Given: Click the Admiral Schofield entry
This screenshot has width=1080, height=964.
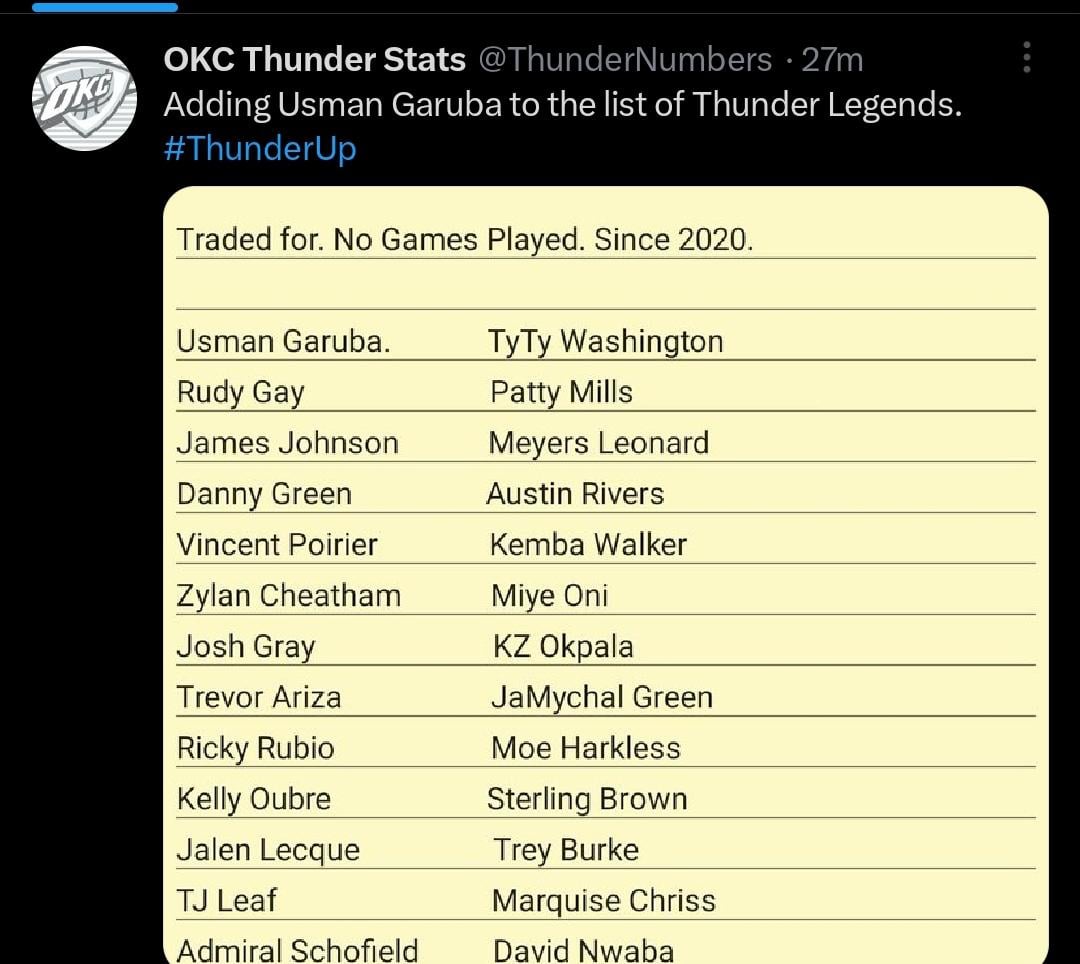Looking at the screenshot, I should pos(297,950).
